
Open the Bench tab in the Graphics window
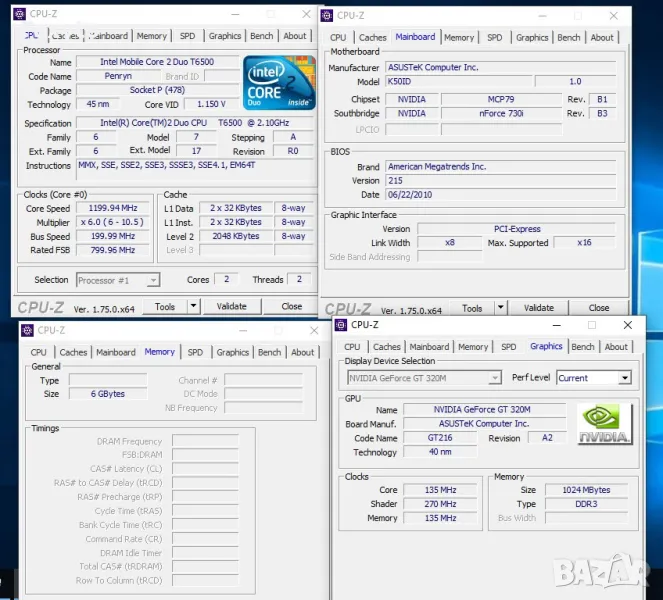(582, 347)
